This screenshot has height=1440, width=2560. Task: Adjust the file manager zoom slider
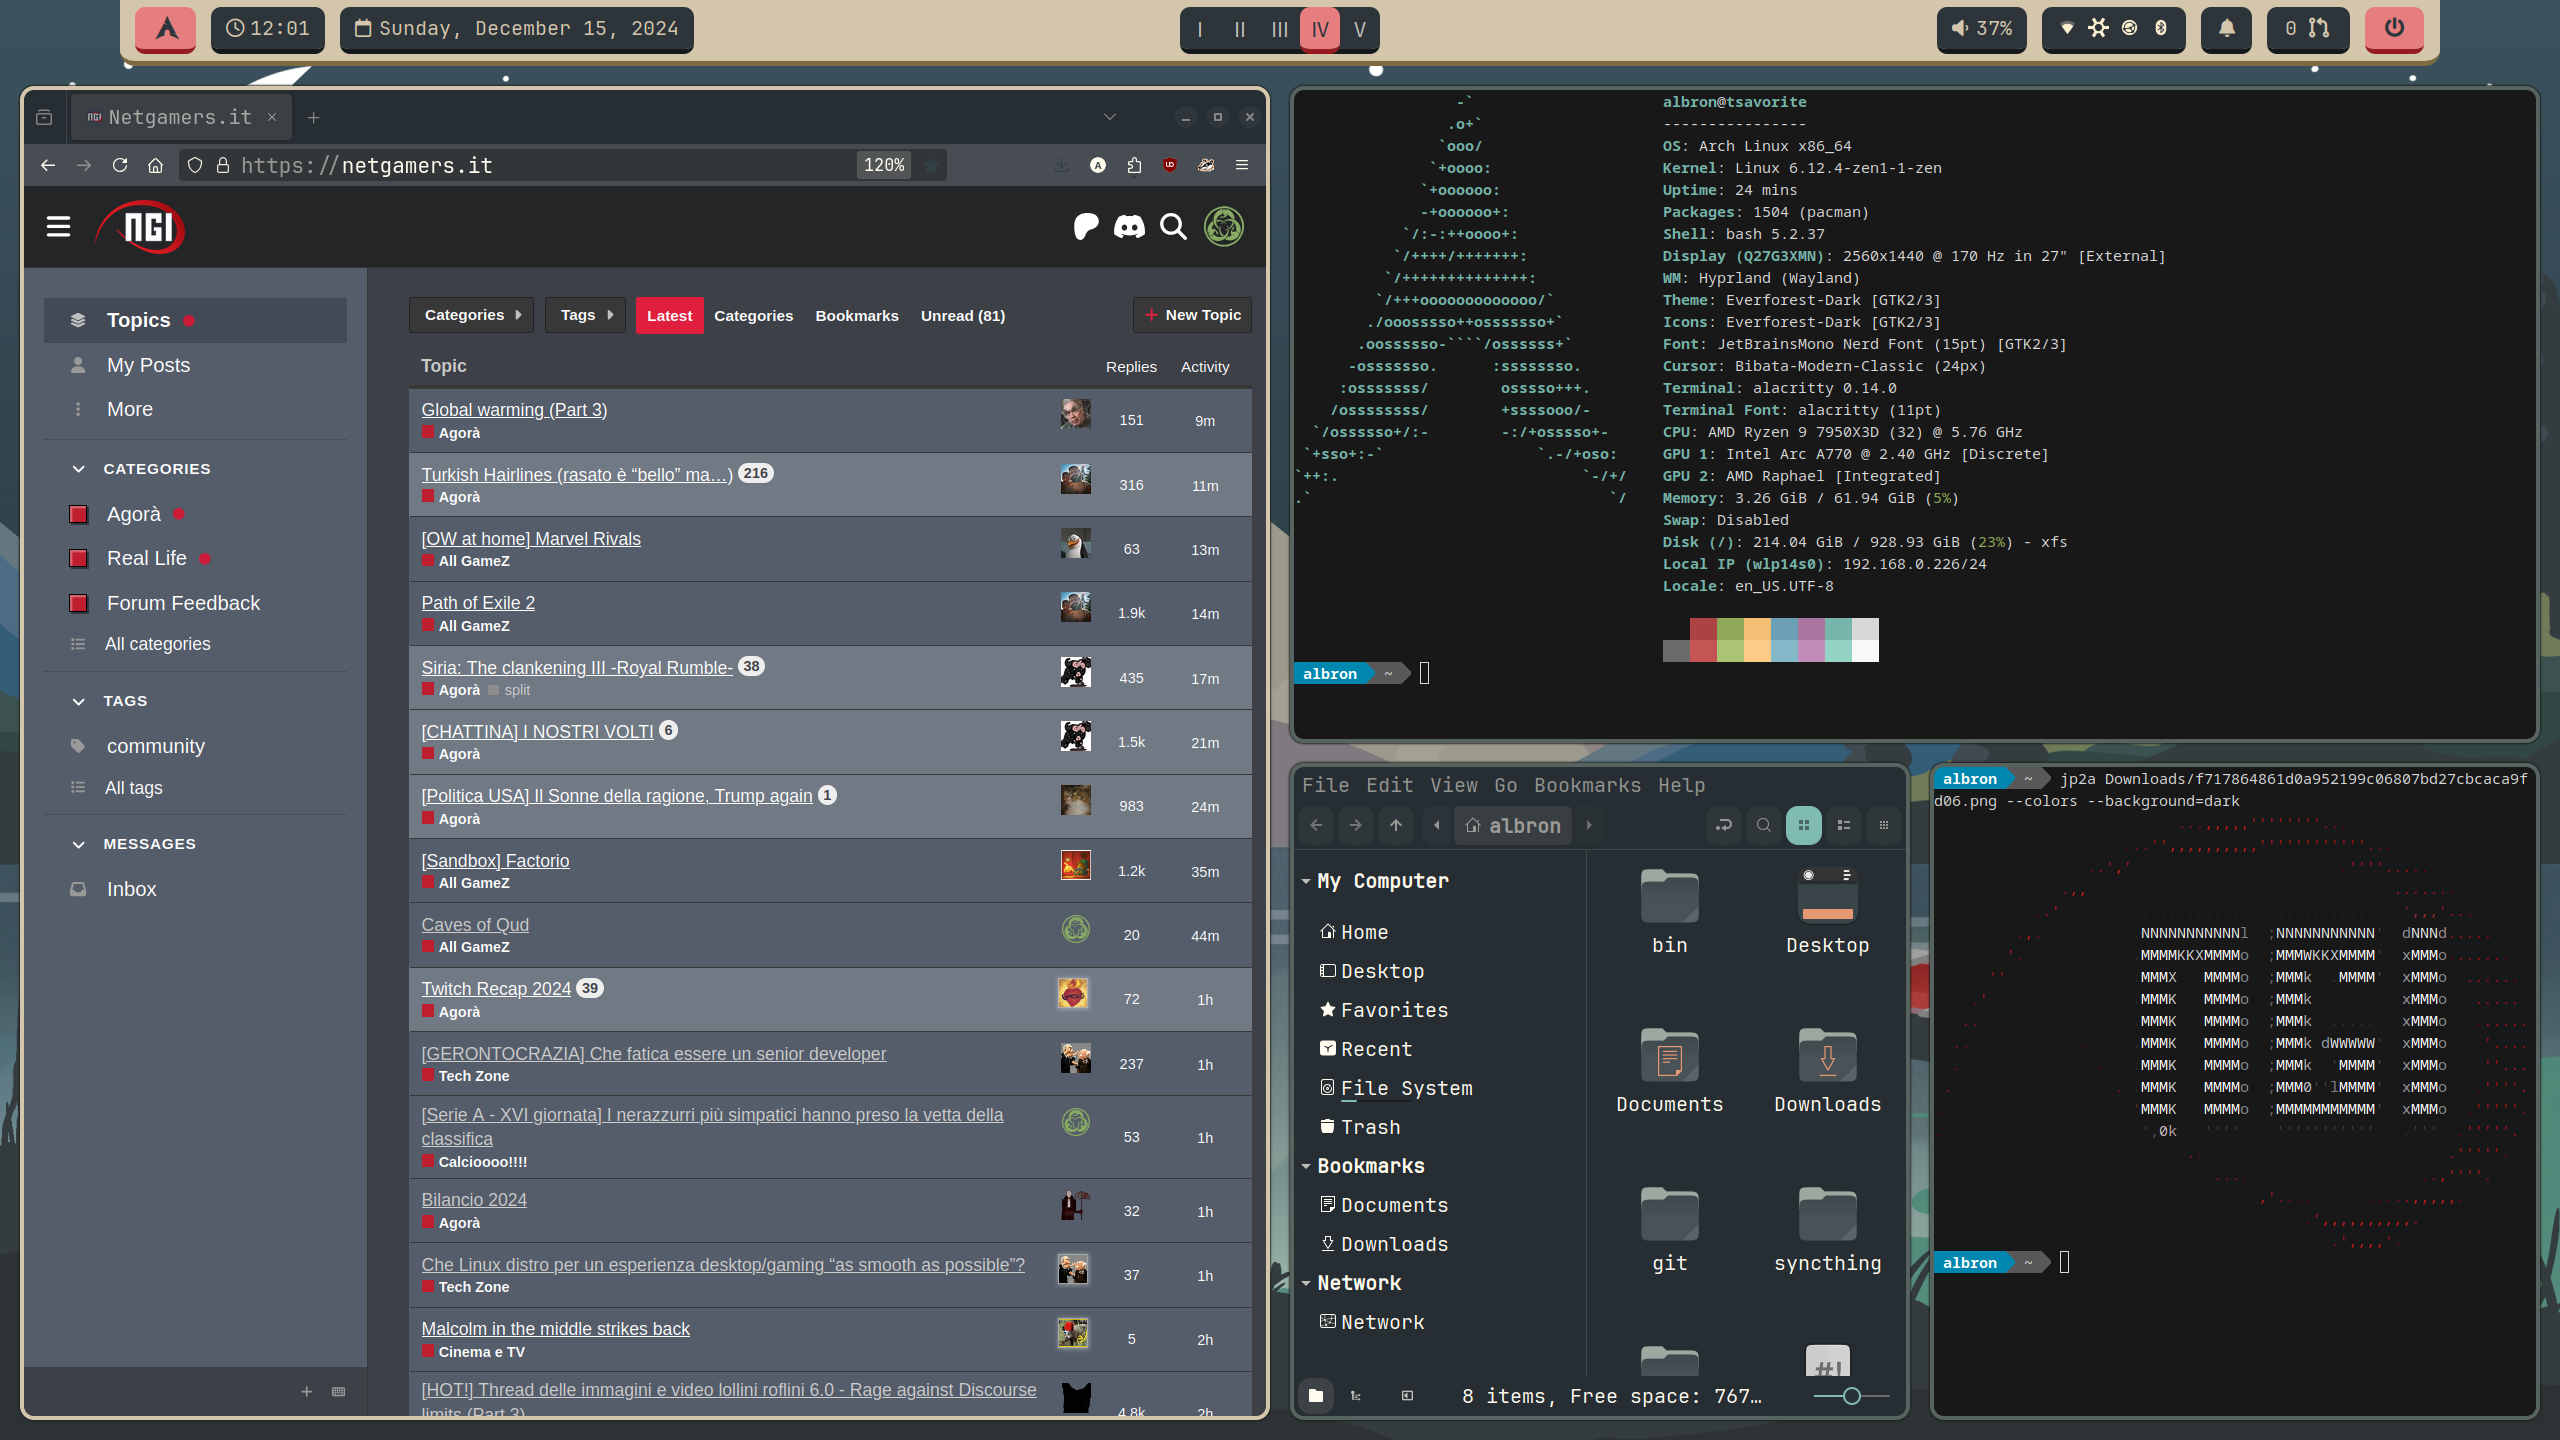point(1851,1395)
